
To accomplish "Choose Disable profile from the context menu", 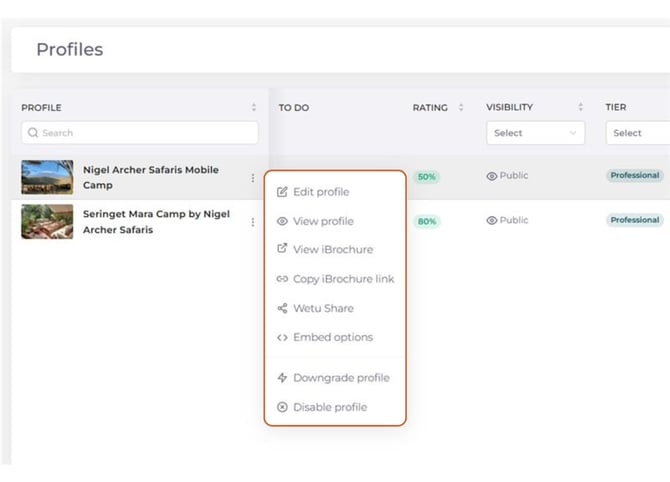I will click(x=329, y=407).
